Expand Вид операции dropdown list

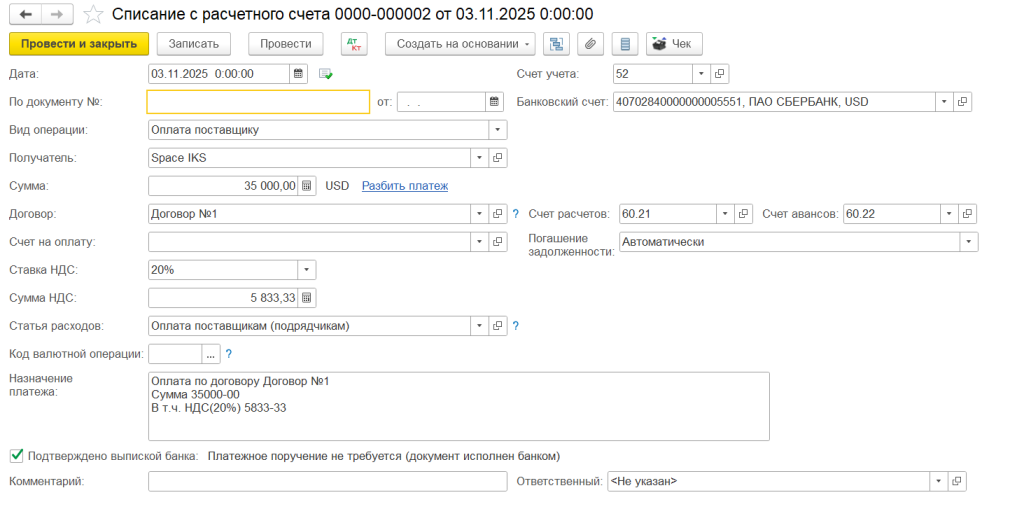tap(498, 130)
